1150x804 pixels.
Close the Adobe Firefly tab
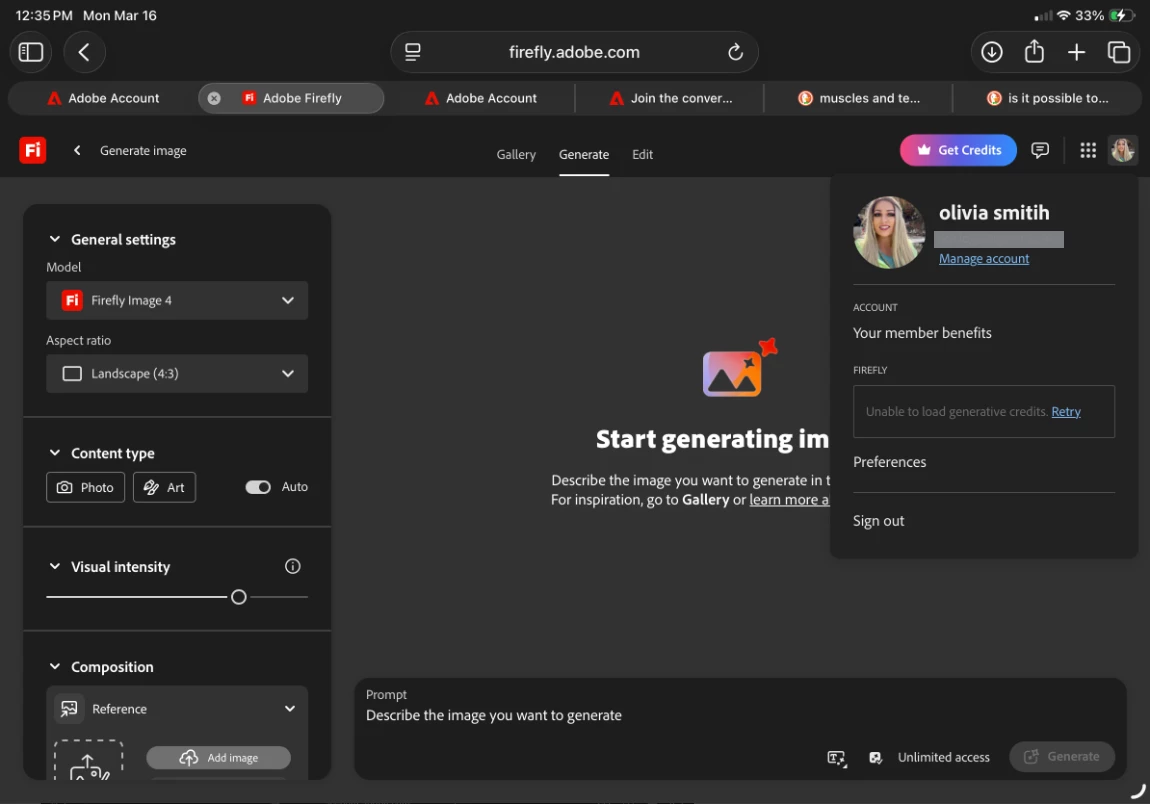[214, 98]
